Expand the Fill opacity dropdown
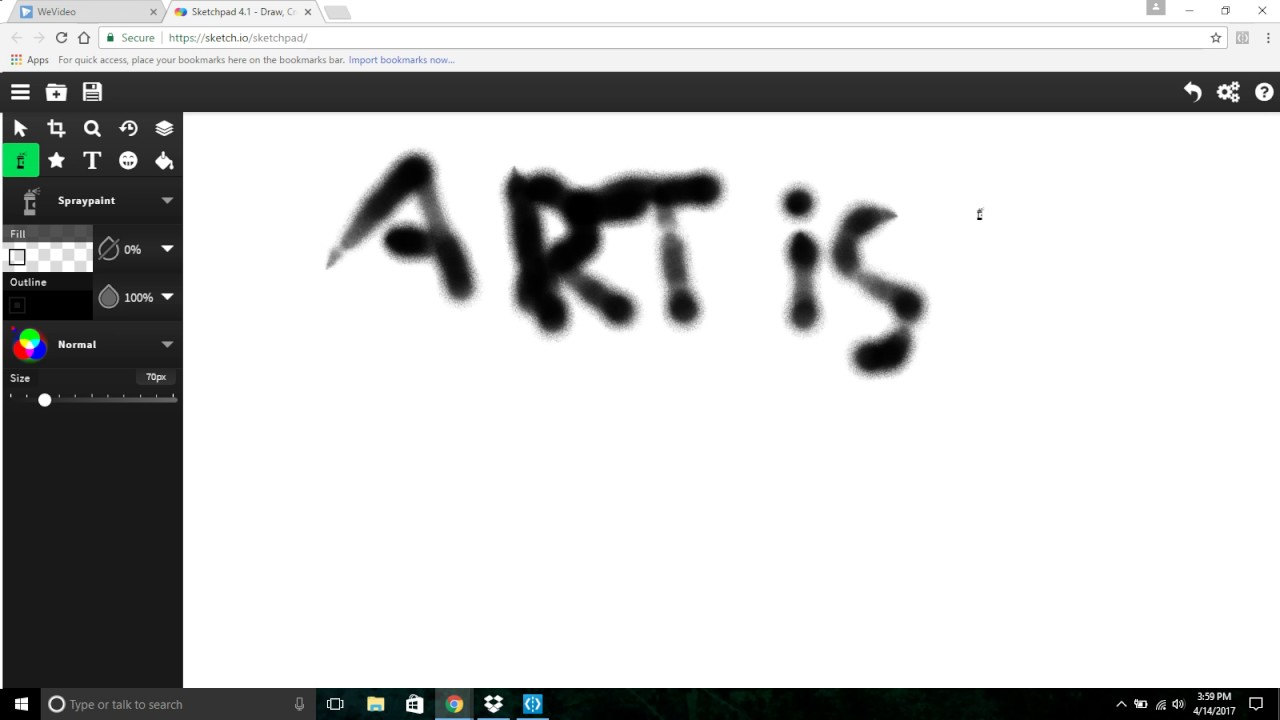 (167, 249)
